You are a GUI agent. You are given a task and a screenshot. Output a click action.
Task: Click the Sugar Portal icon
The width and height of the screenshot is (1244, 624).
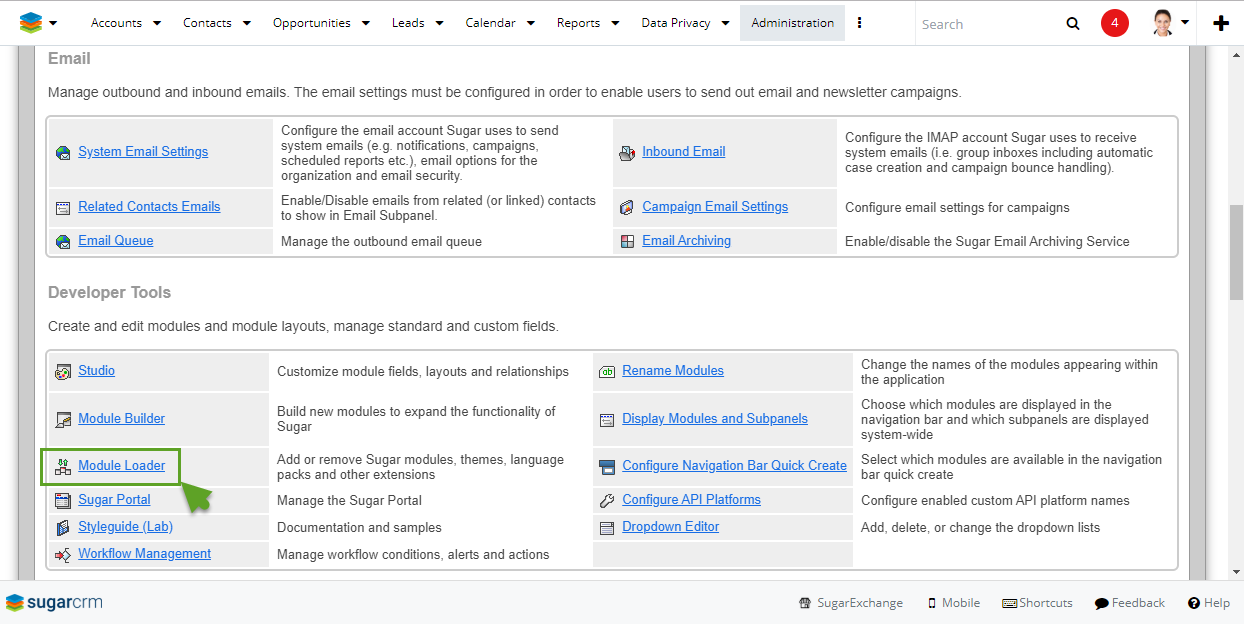(64, 501)
